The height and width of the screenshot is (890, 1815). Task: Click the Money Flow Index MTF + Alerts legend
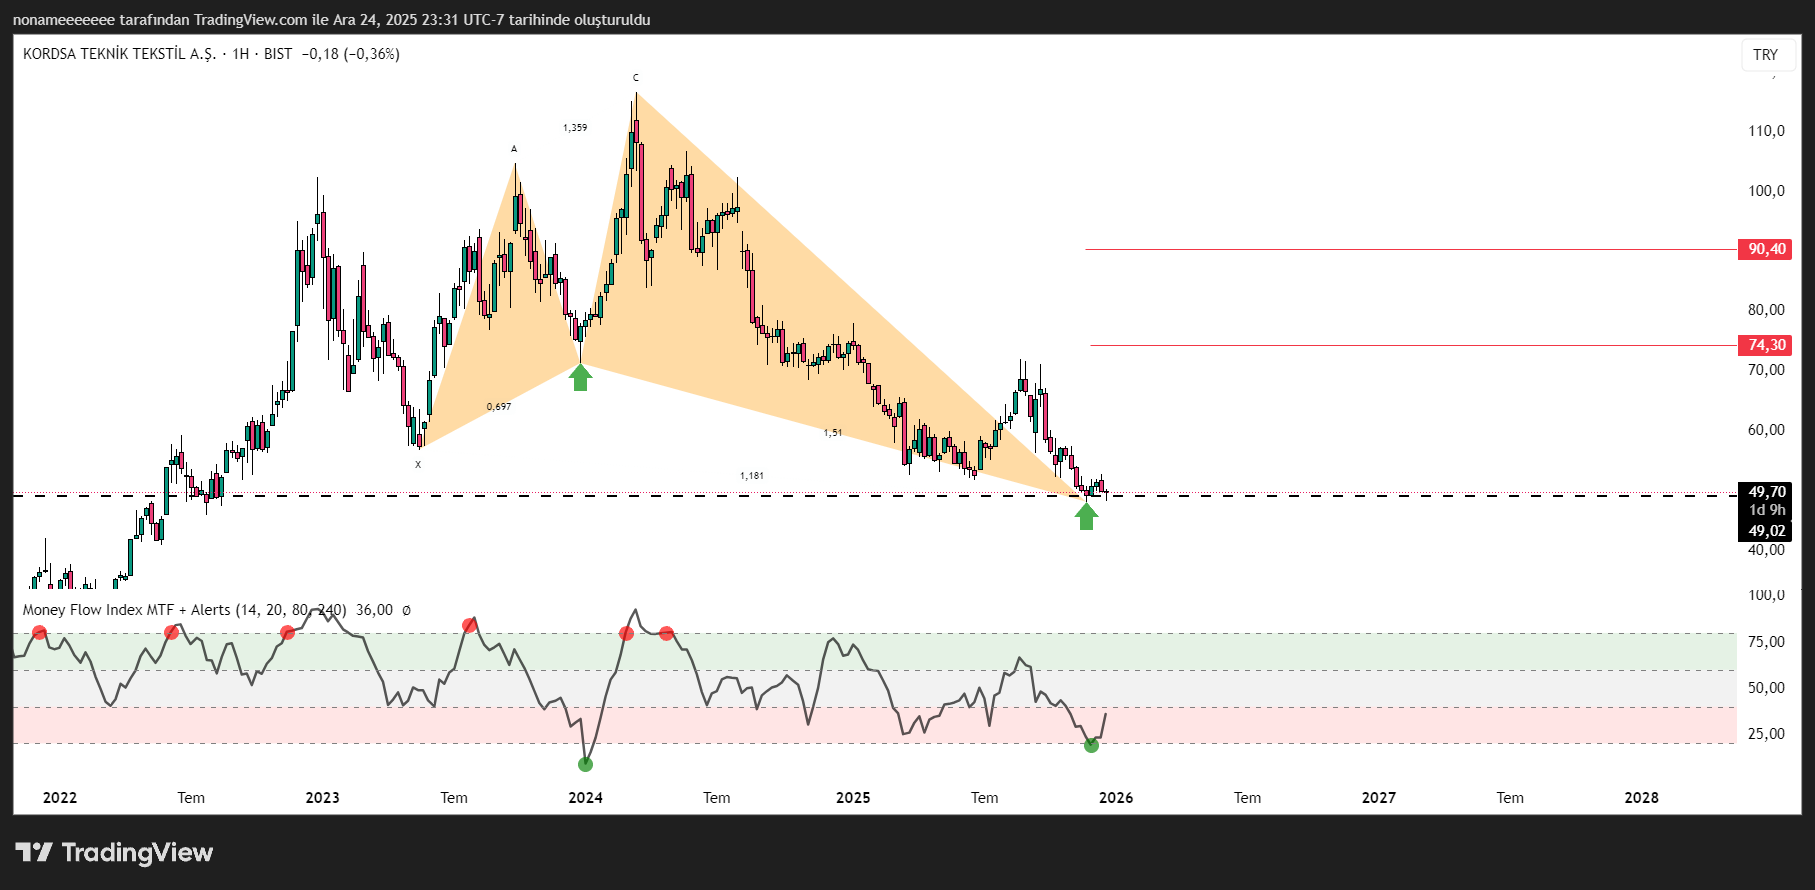pyautogui.click(x=184, y=610)
